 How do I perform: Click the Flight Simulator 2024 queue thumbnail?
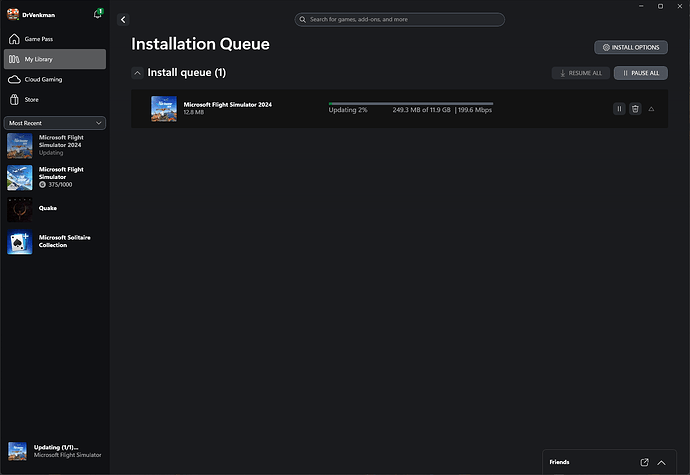(164, 109)
